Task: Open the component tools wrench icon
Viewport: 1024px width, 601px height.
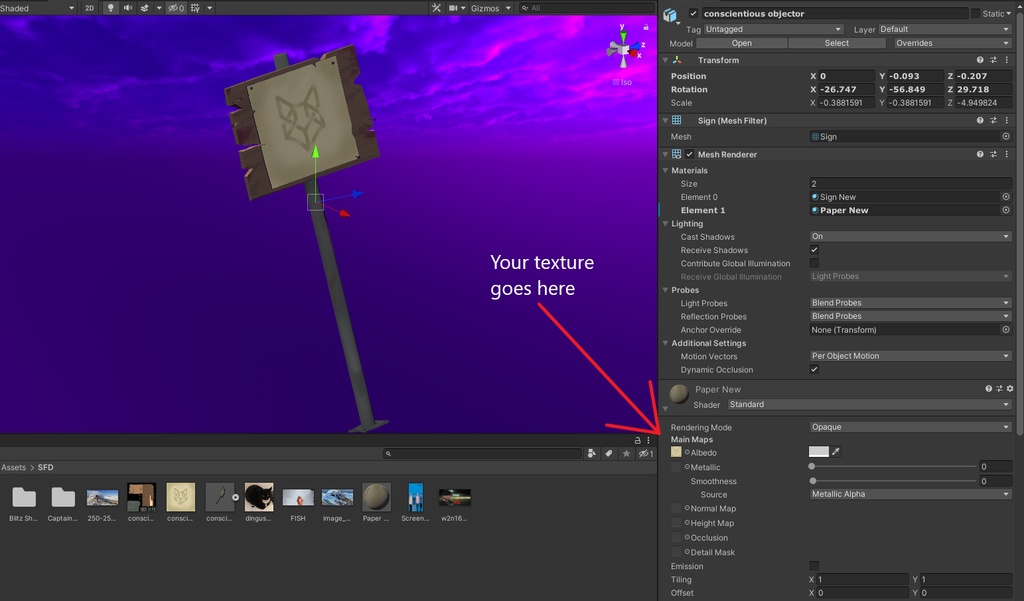Action: tap(436, 8)
